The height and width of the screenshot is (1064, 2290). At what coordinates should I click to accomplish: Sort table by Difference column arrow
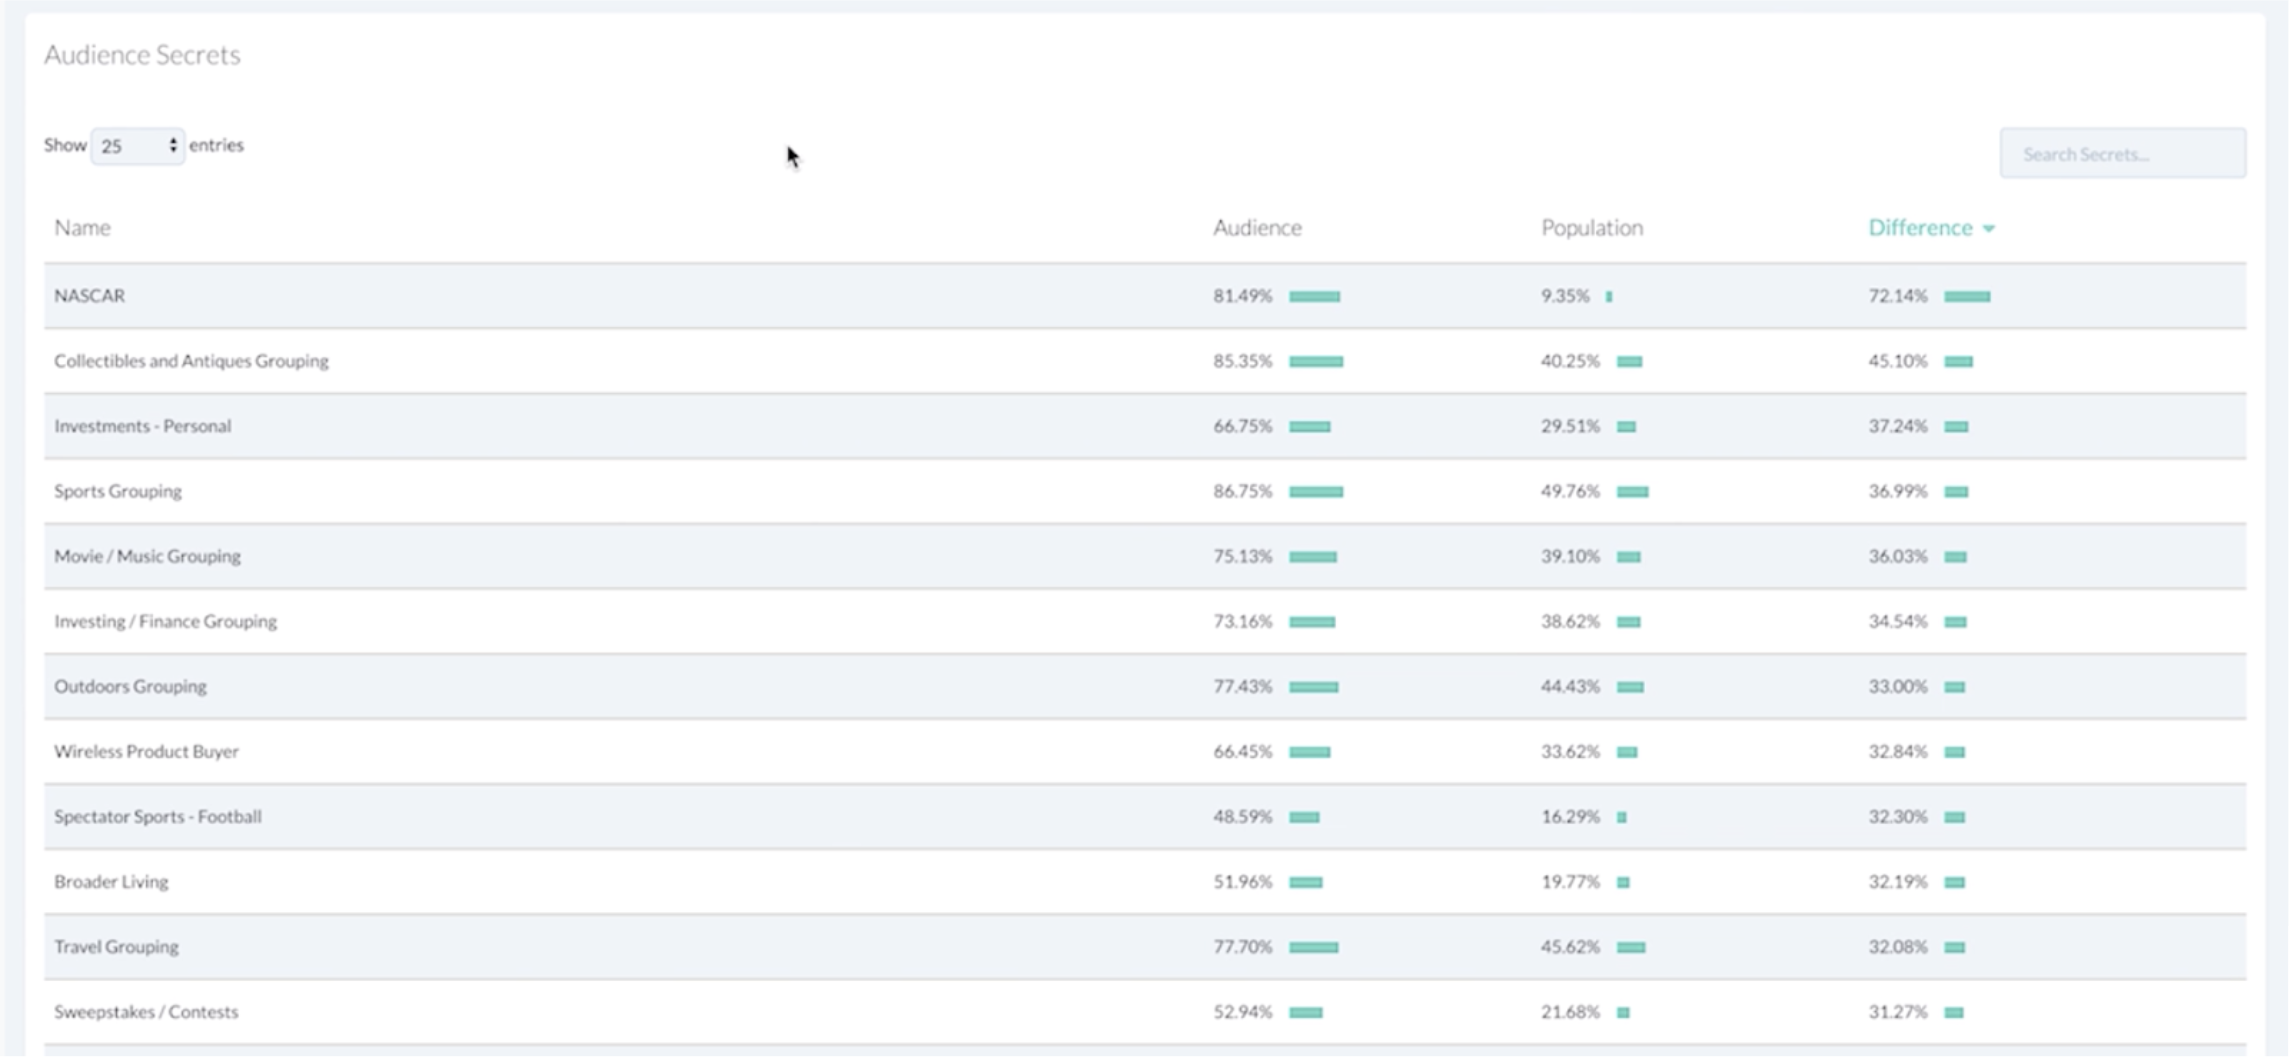1988,229
